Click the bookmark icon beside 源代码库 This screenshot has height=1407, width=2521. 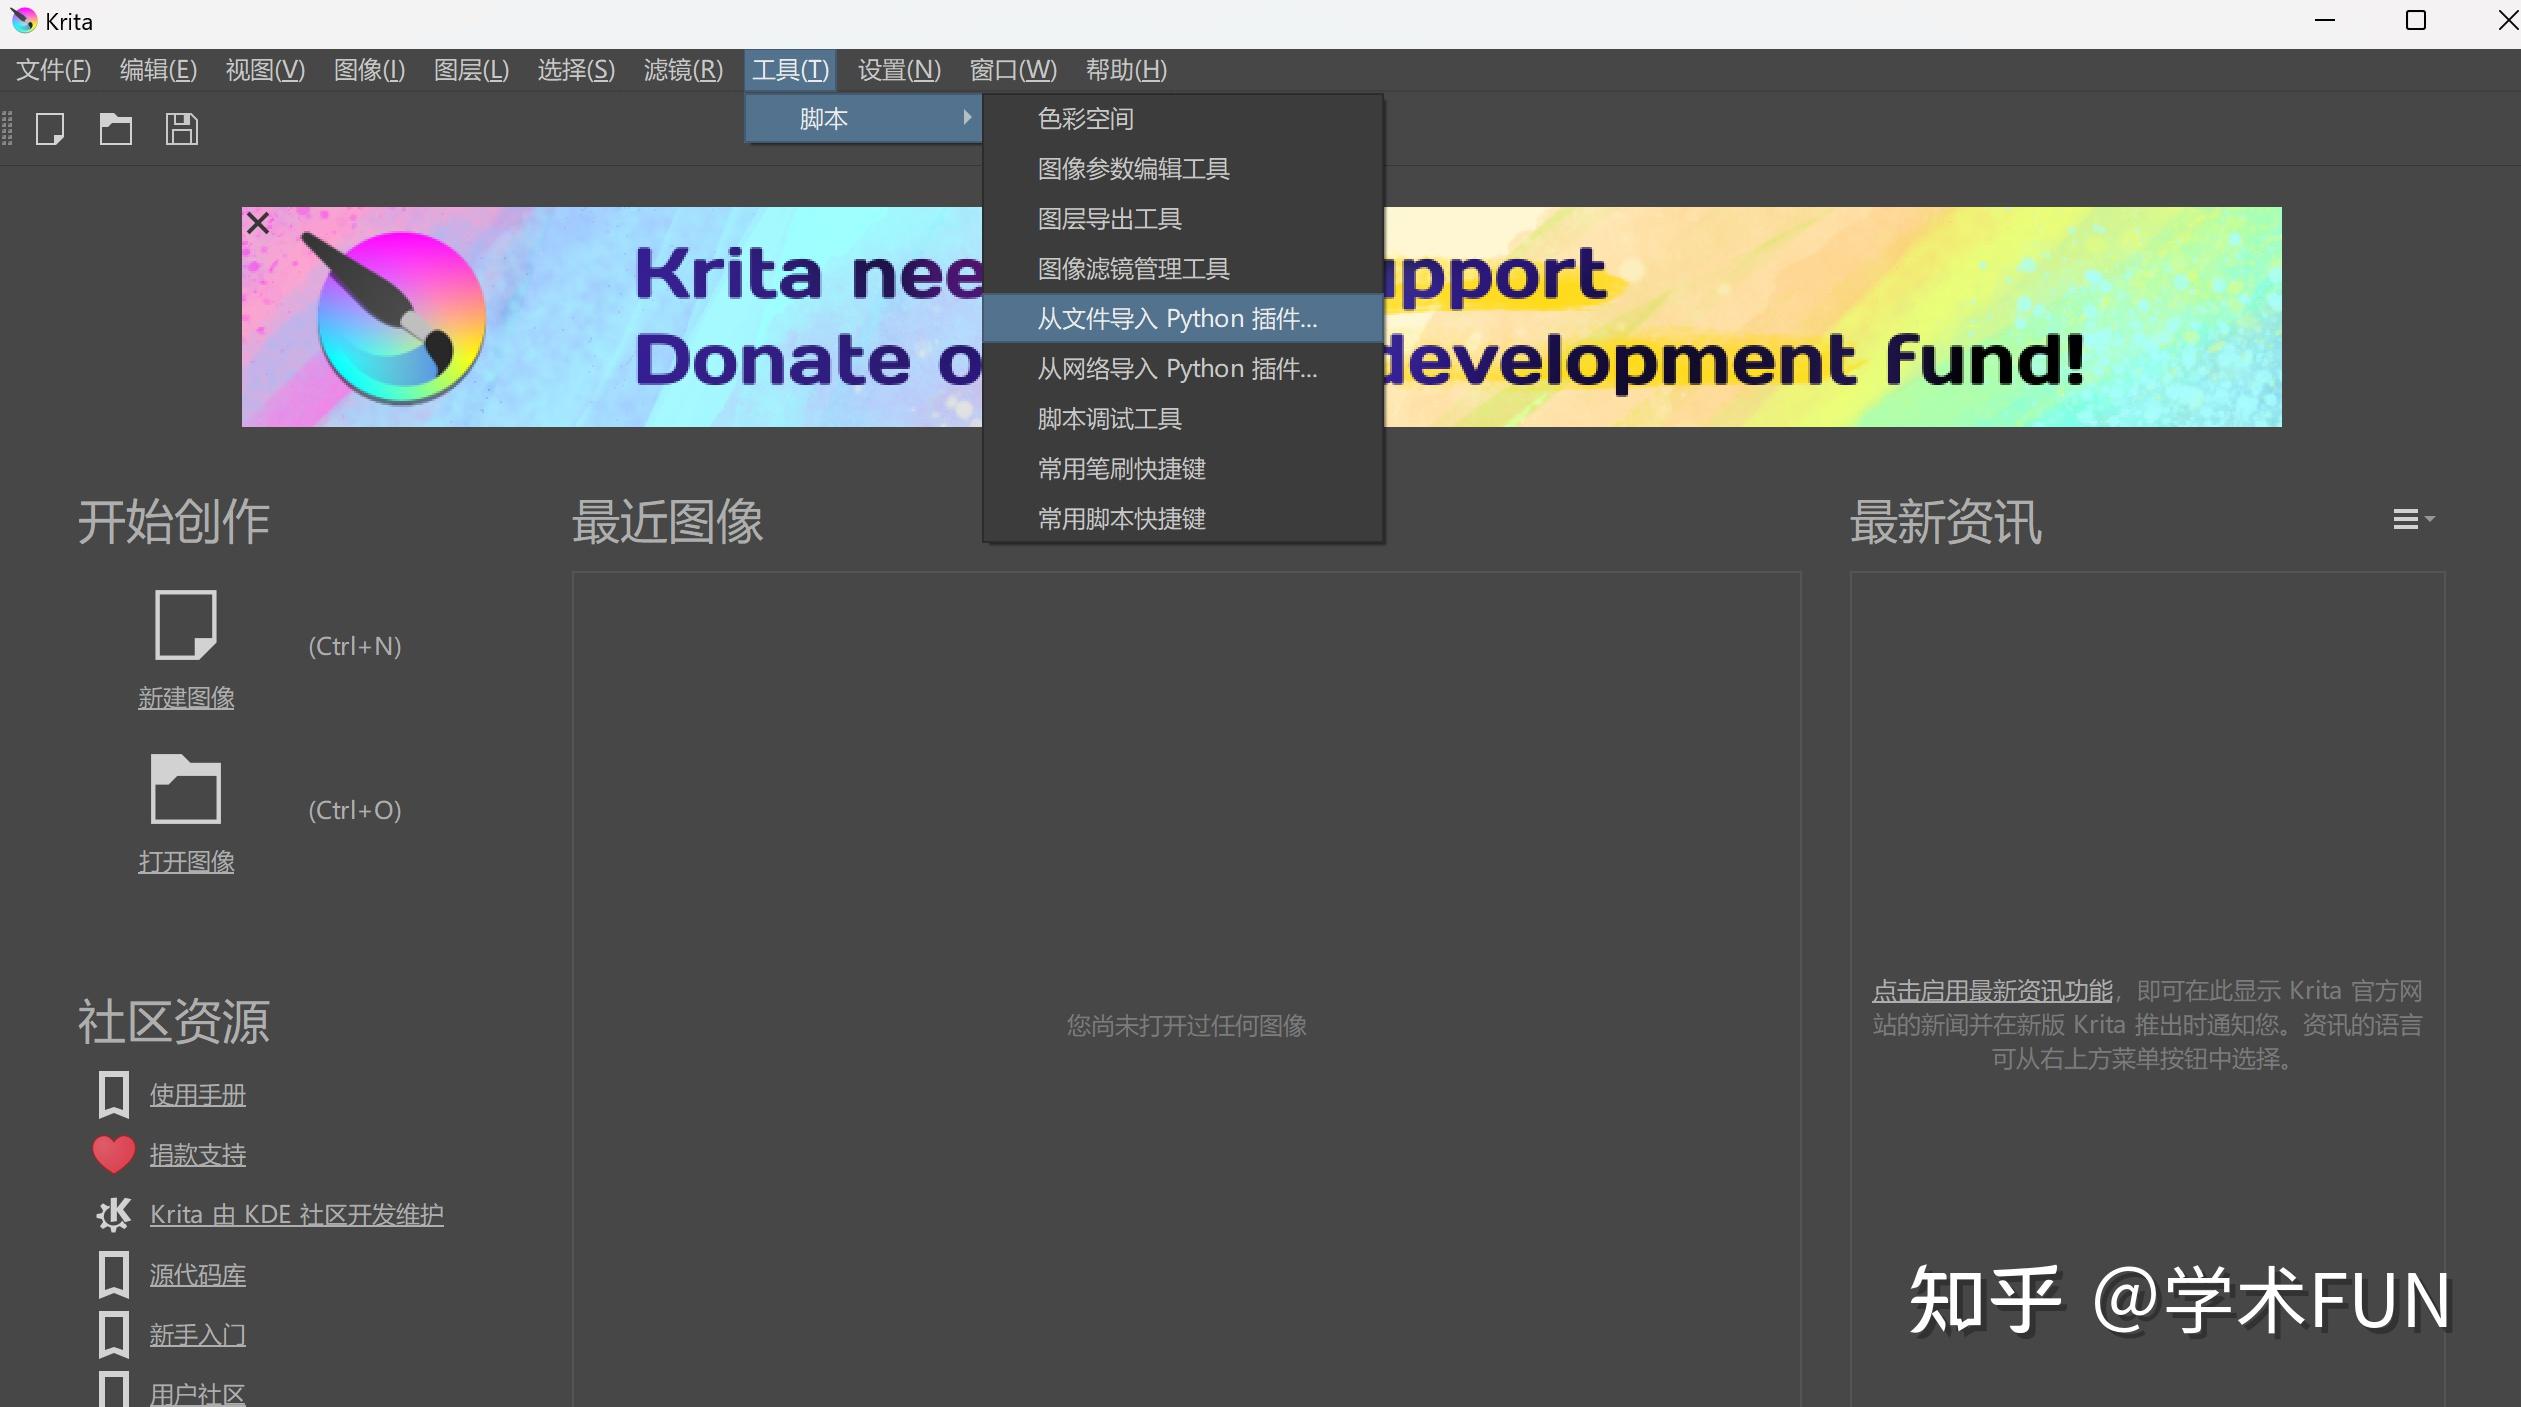coord(113,1274)
